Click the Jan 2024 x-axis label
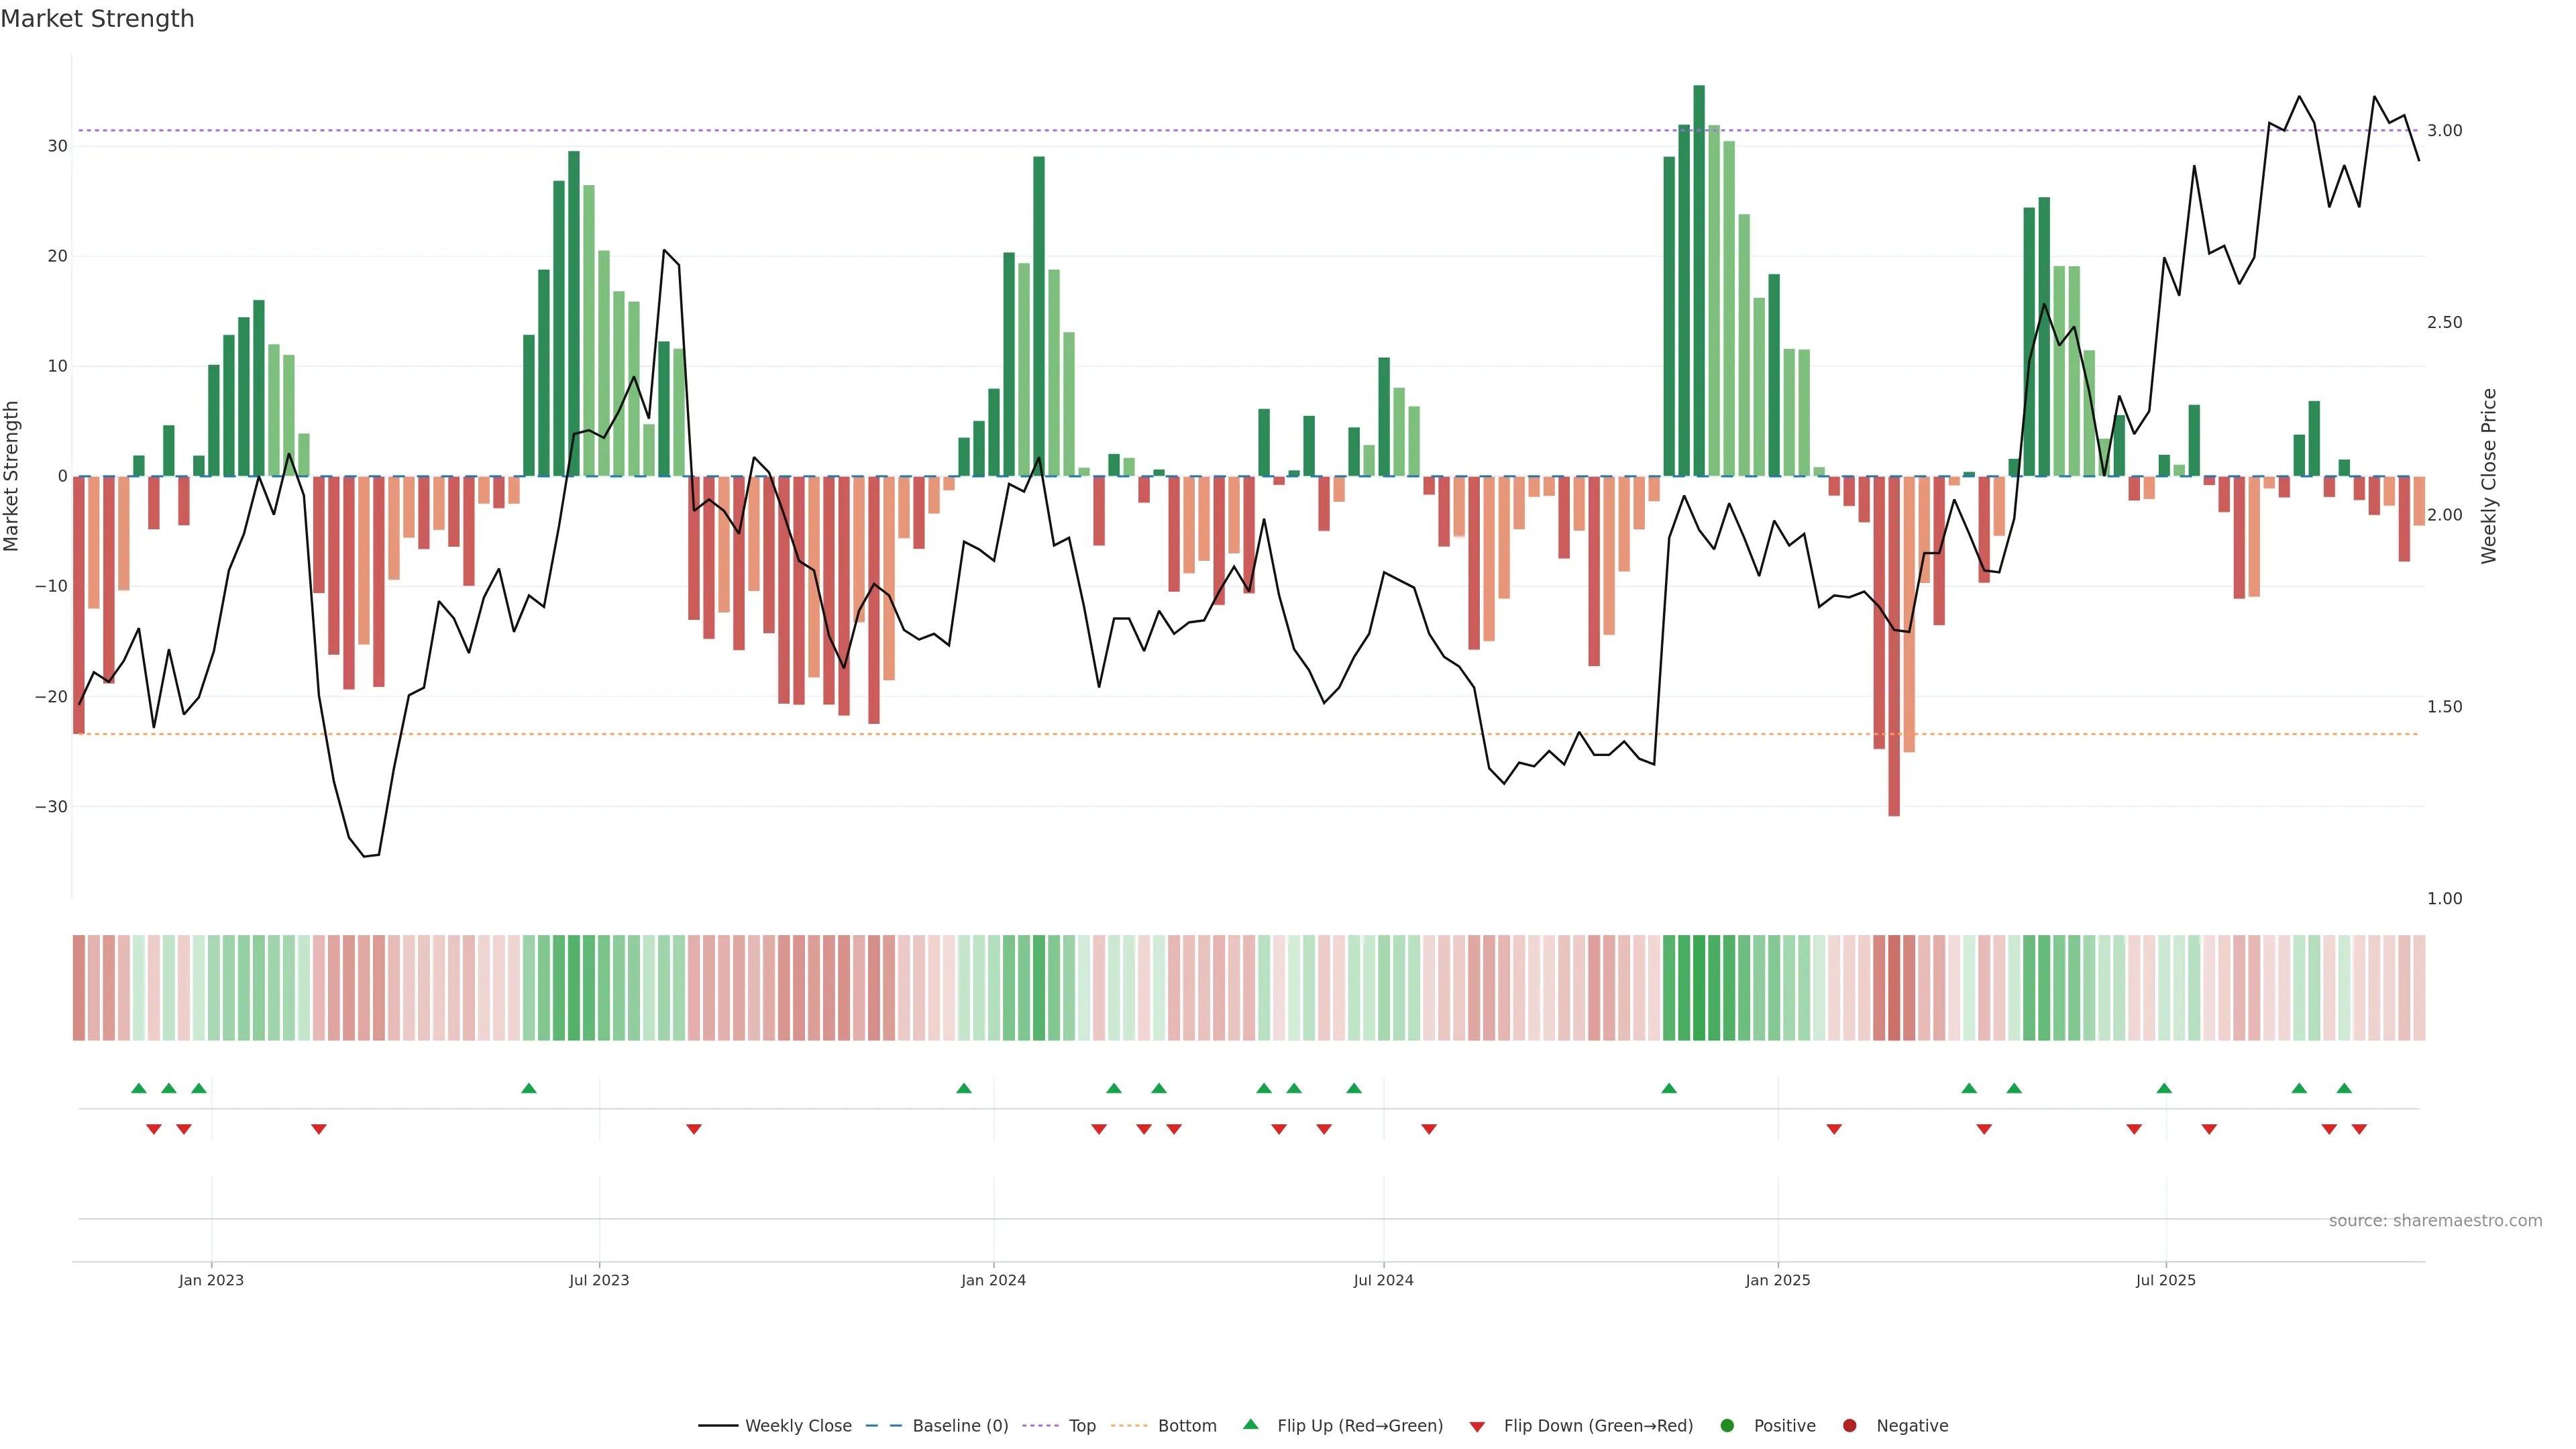Image resolution: width=2576 pixels, height=1449 pixels. (x=993, y=1280)
